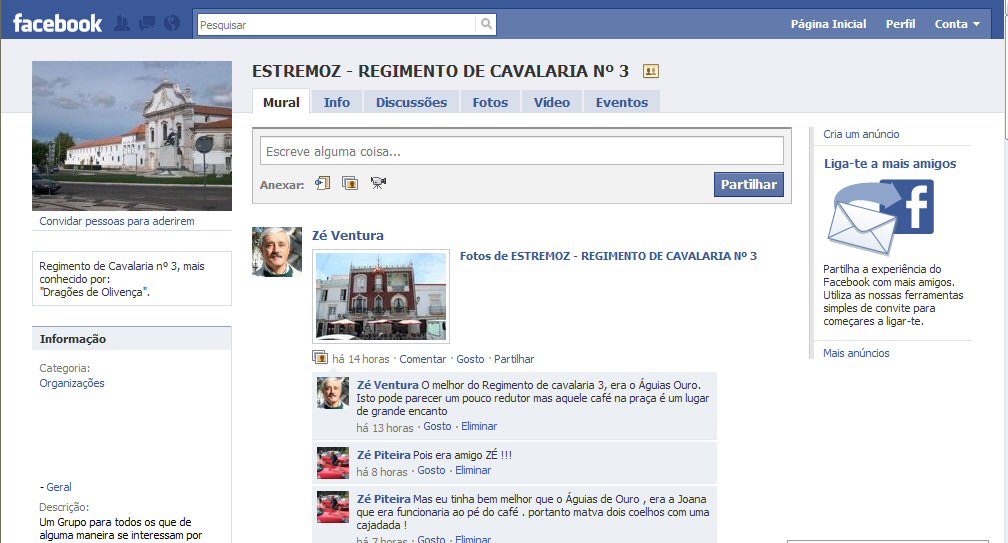The width and height of the screenshot is (1008, 543).
Task: Click the regiment building group photo
Action: (x=132, y=136)
